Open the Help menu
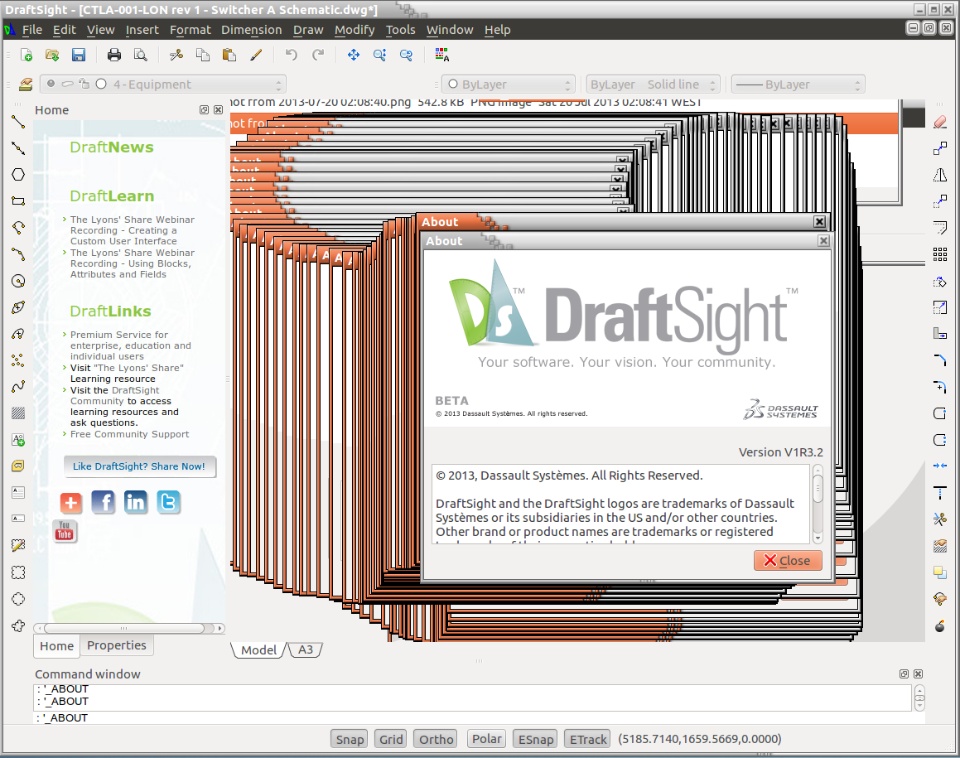 pyautogui.click(x=497, y=29)
